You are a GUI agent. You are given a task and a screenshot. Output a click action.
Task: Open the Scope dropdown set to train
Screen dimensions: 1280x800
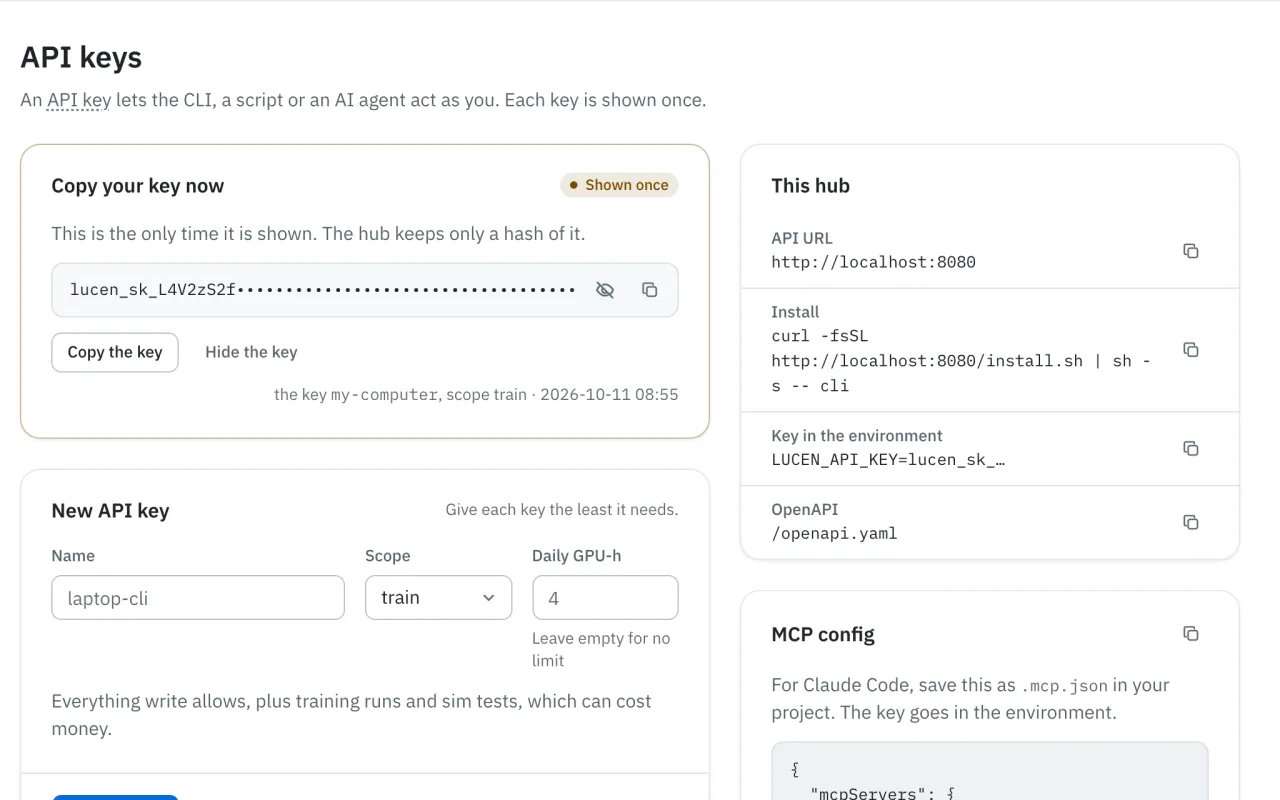tap(438, 598)
